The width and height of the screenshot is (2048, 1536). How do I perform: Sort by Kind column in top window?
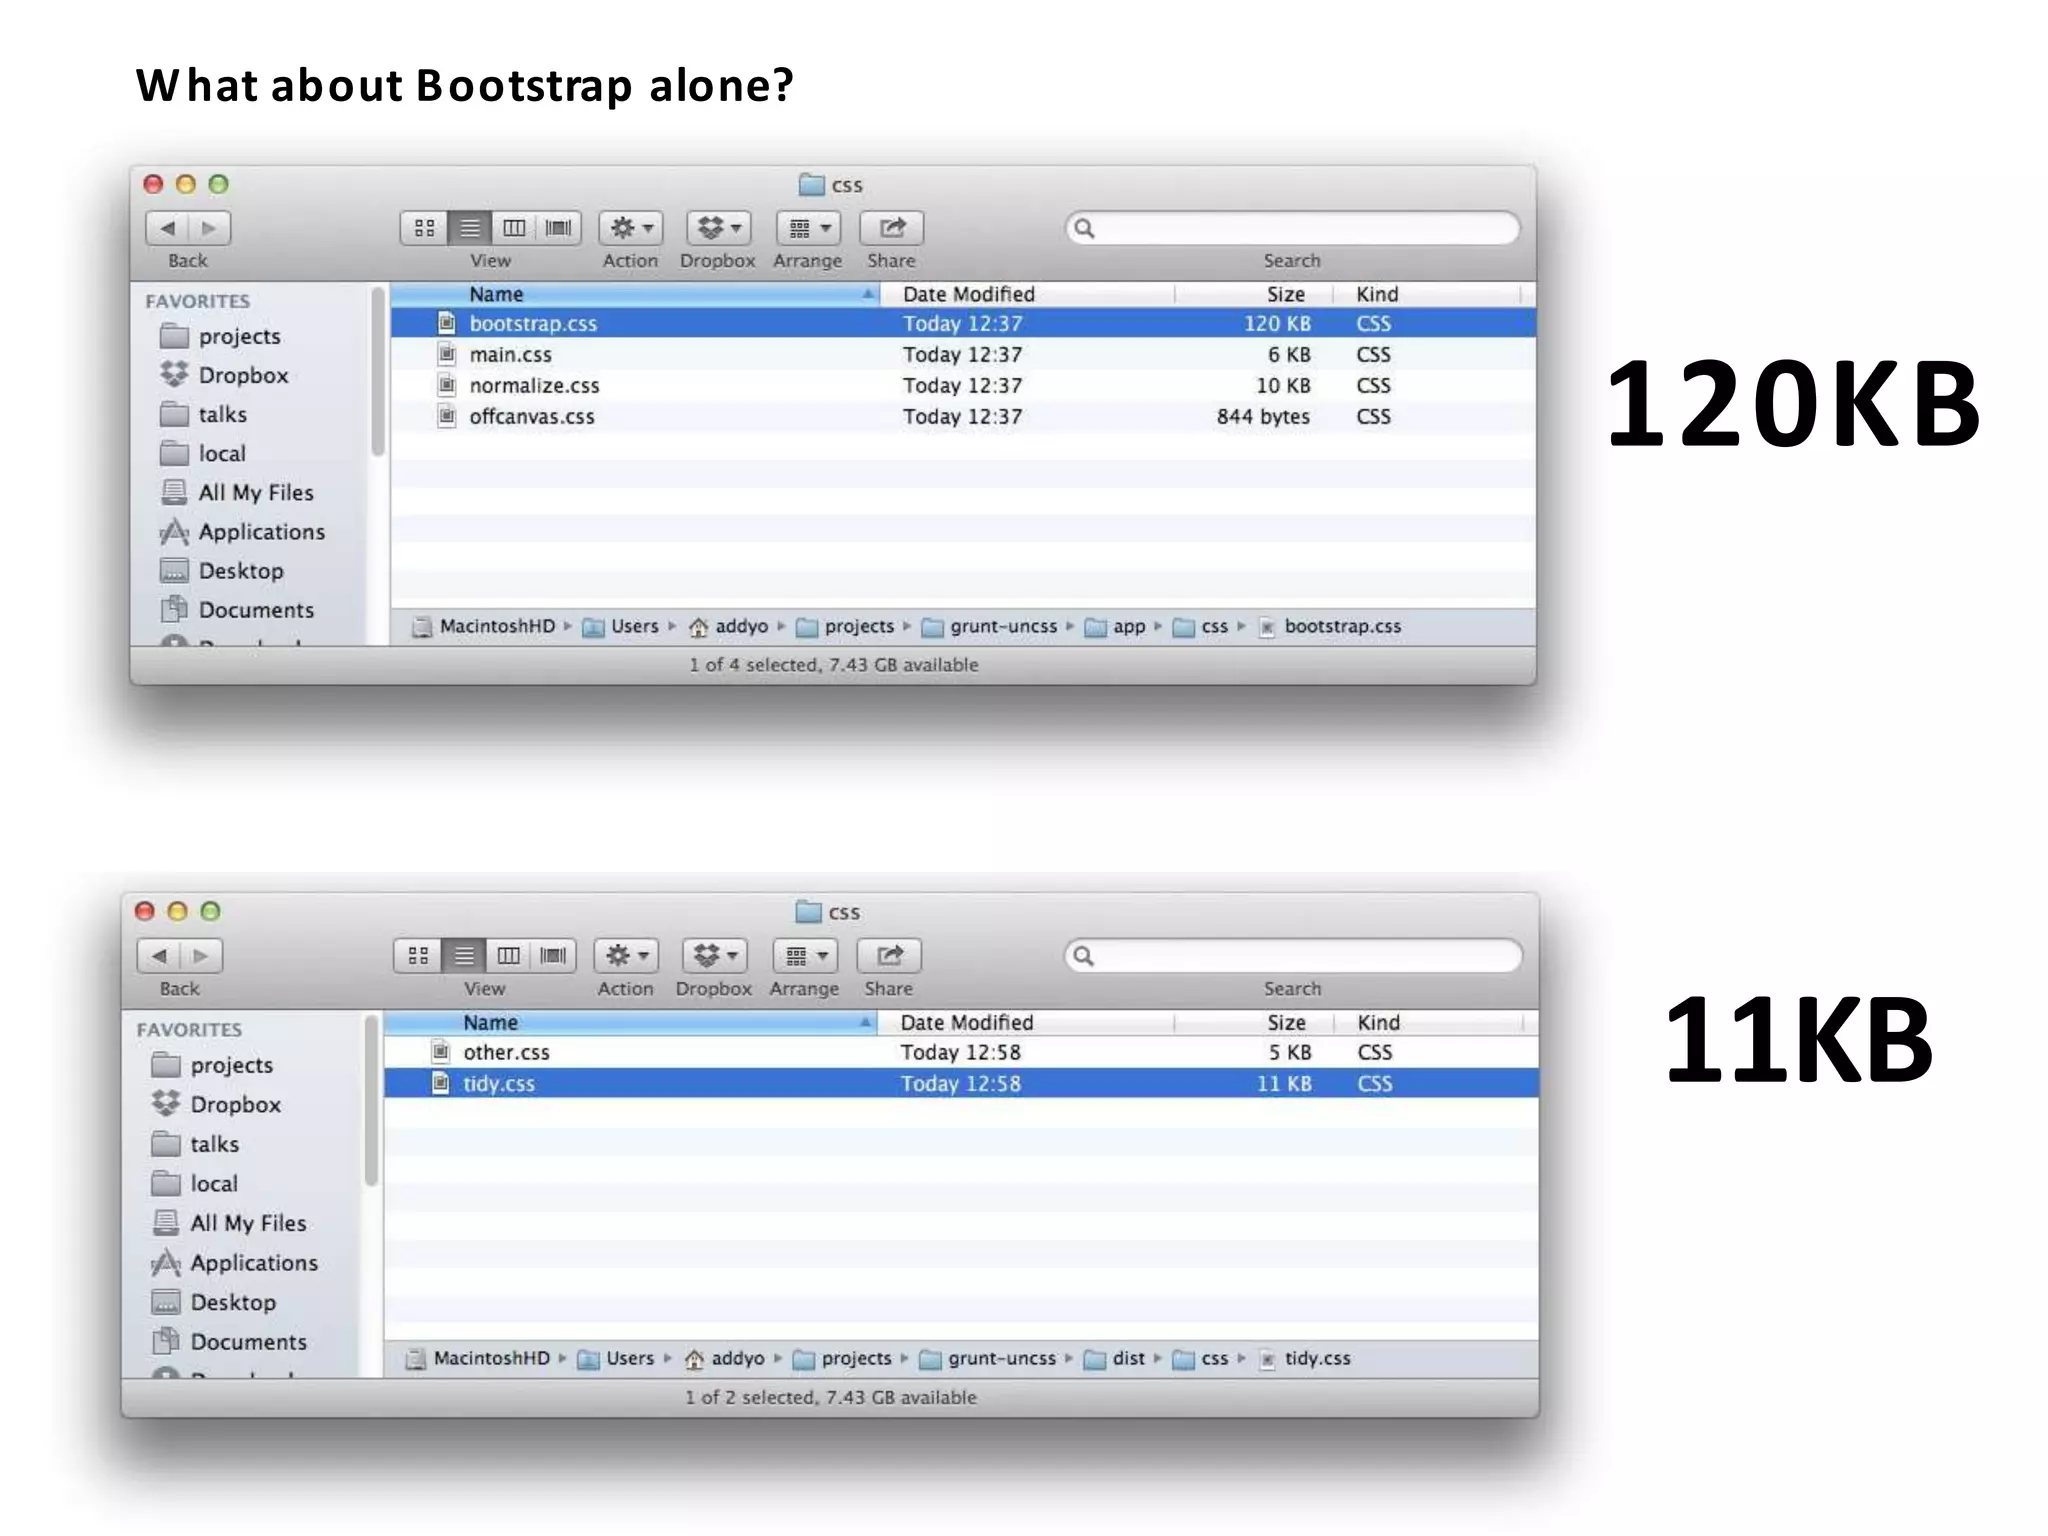[x=1427, y=294]
